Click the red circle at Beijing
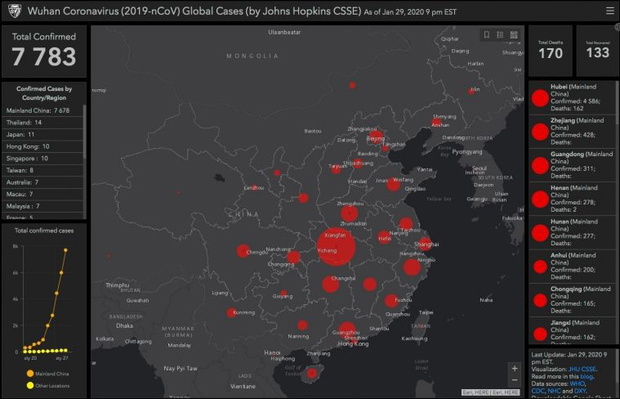 click(375, 137)
